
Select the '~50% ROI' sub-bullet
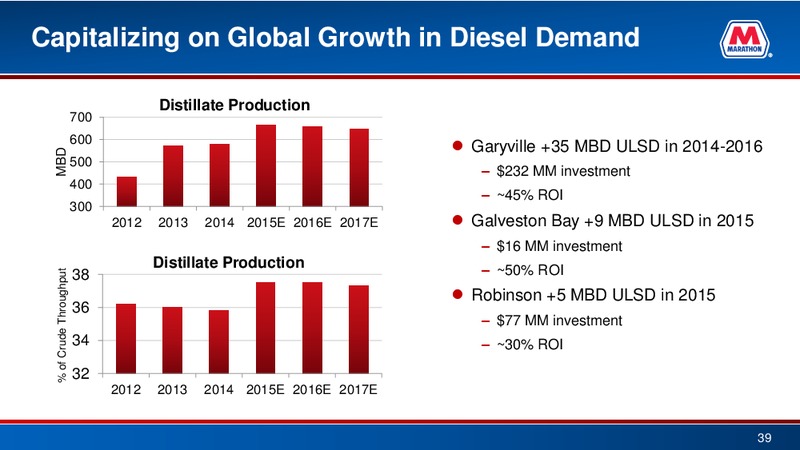(x=530, y=270)
